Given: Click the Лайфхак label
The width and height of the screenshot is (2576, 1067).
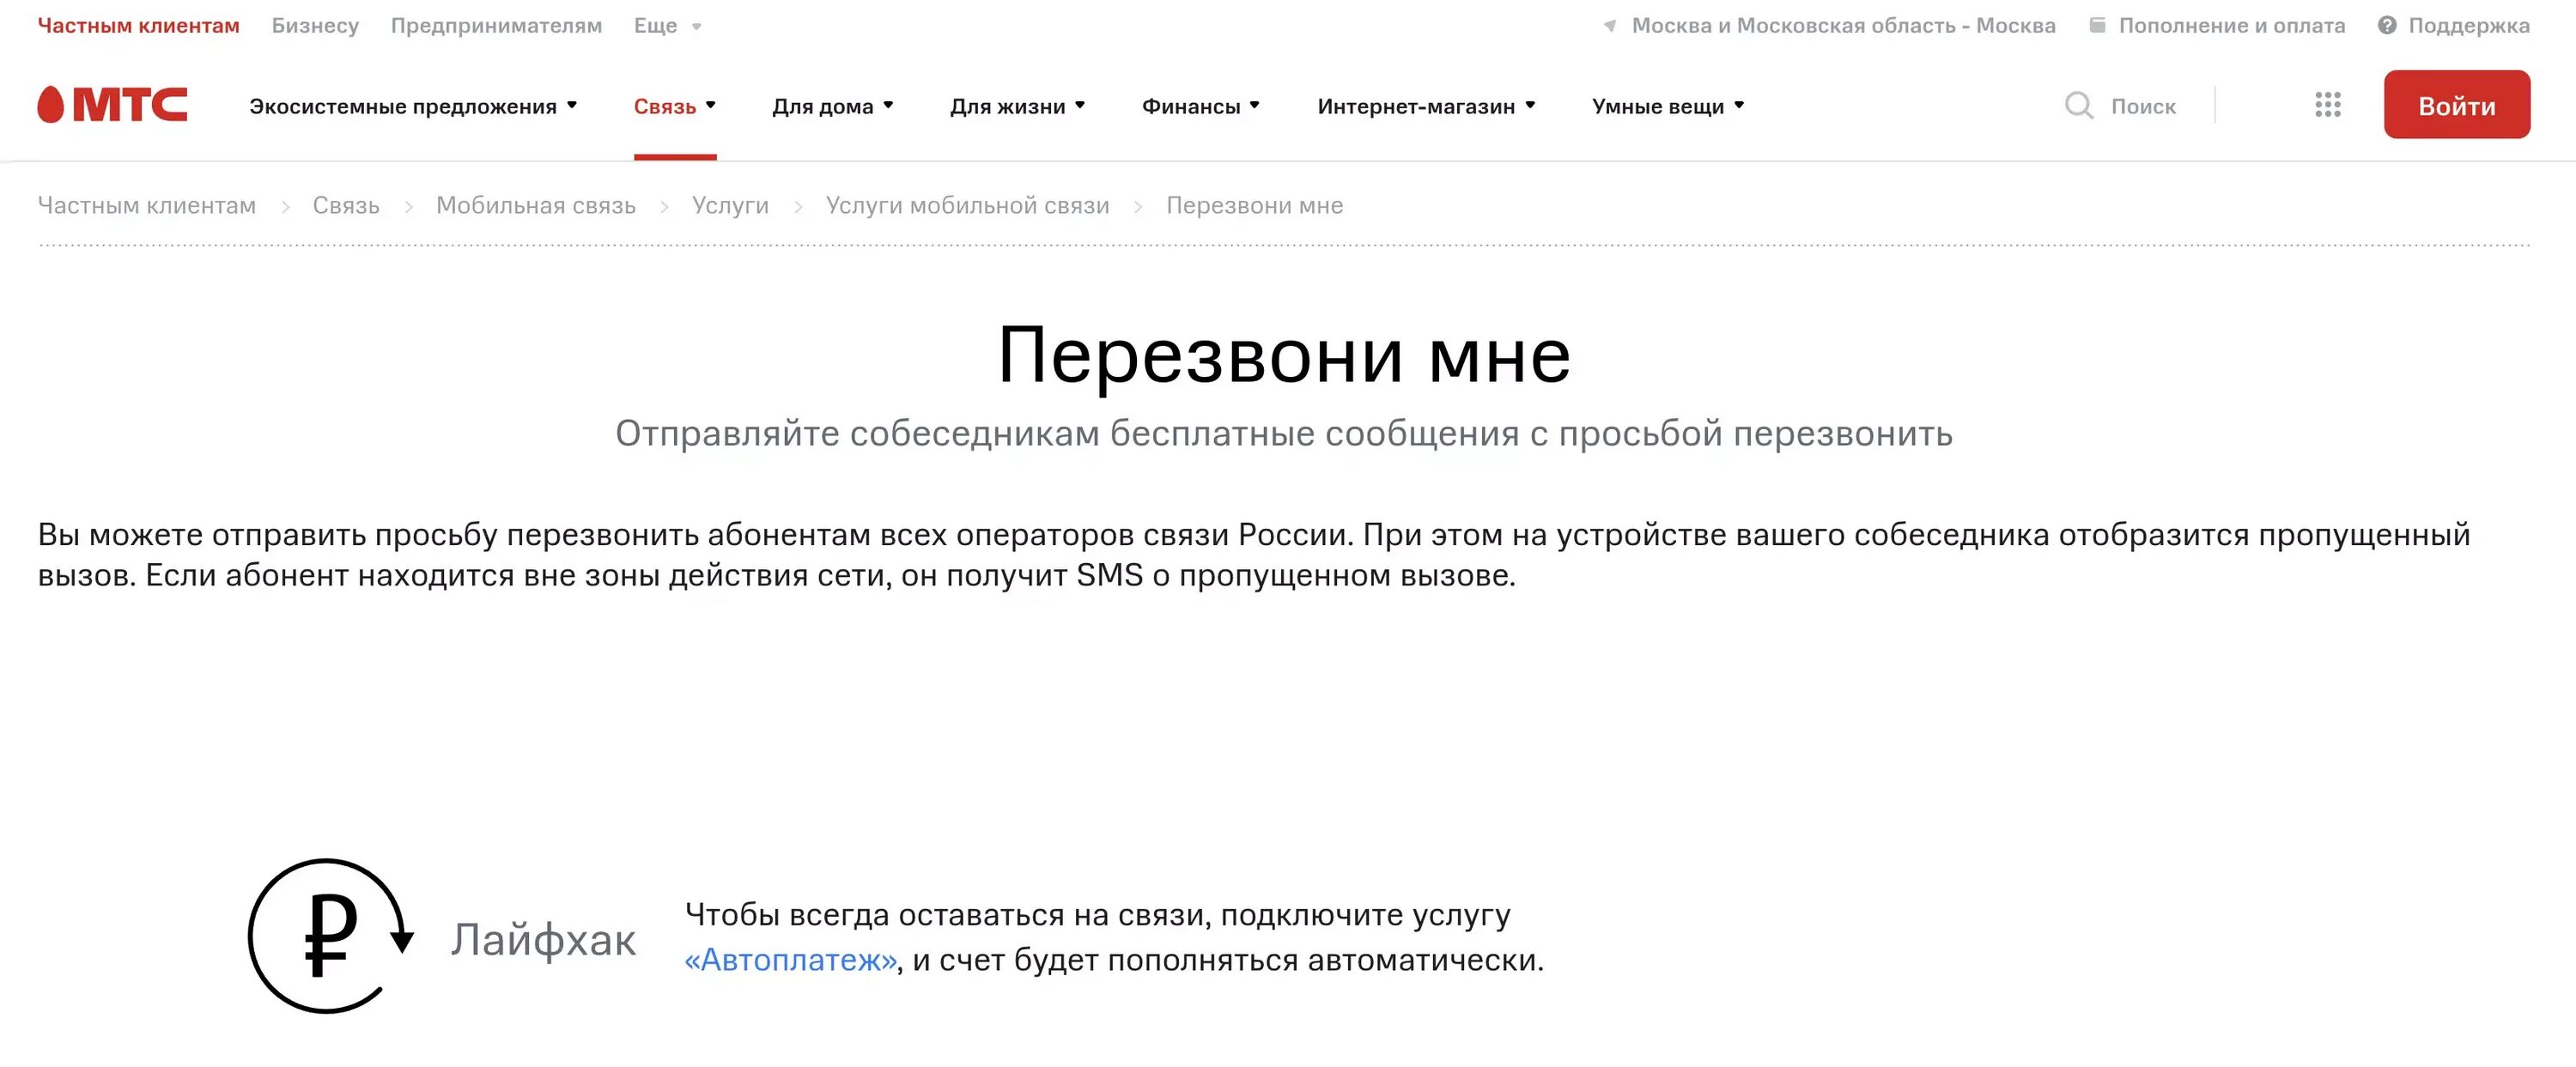Looking at the screenshot, I should [543, 939].
